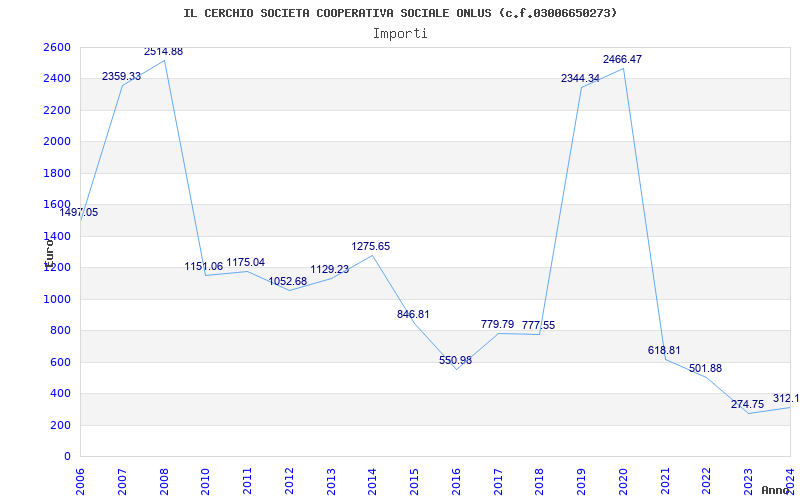The height and width of the screenshot is (500, 800).
Task: Click data label 1129.23
Action: [330, 269]
